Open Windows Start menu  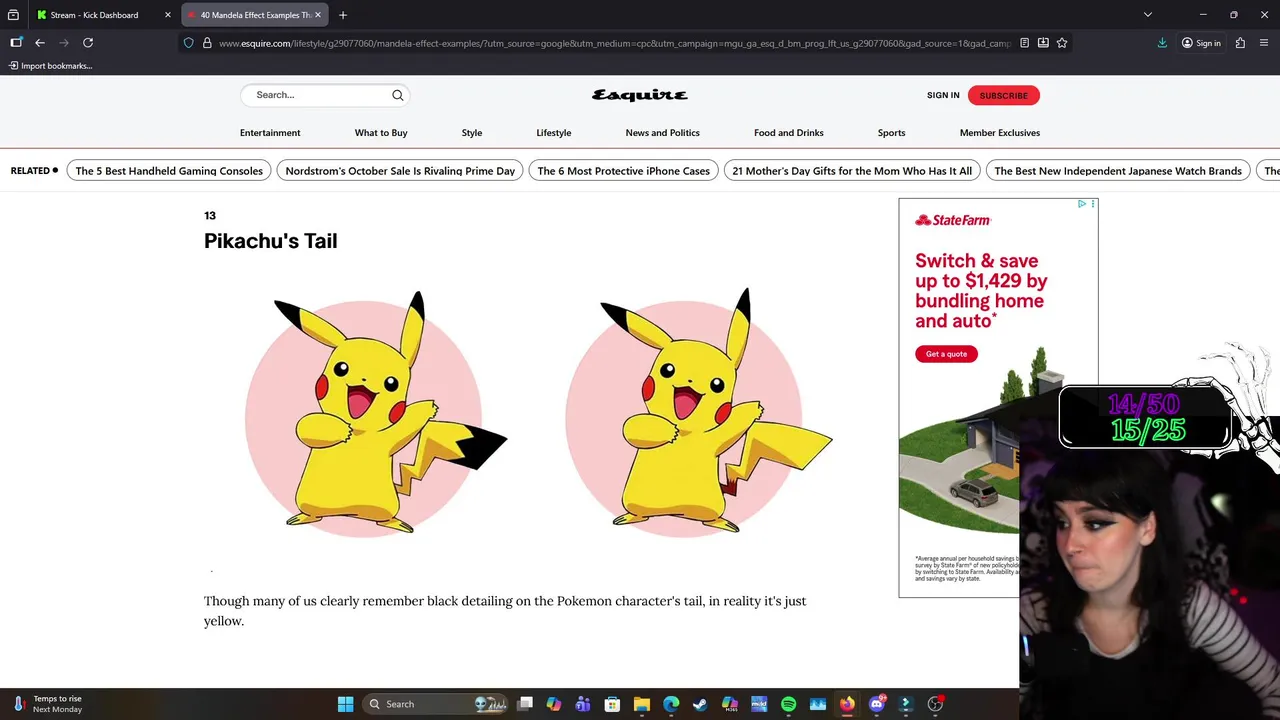click(345, 704)
